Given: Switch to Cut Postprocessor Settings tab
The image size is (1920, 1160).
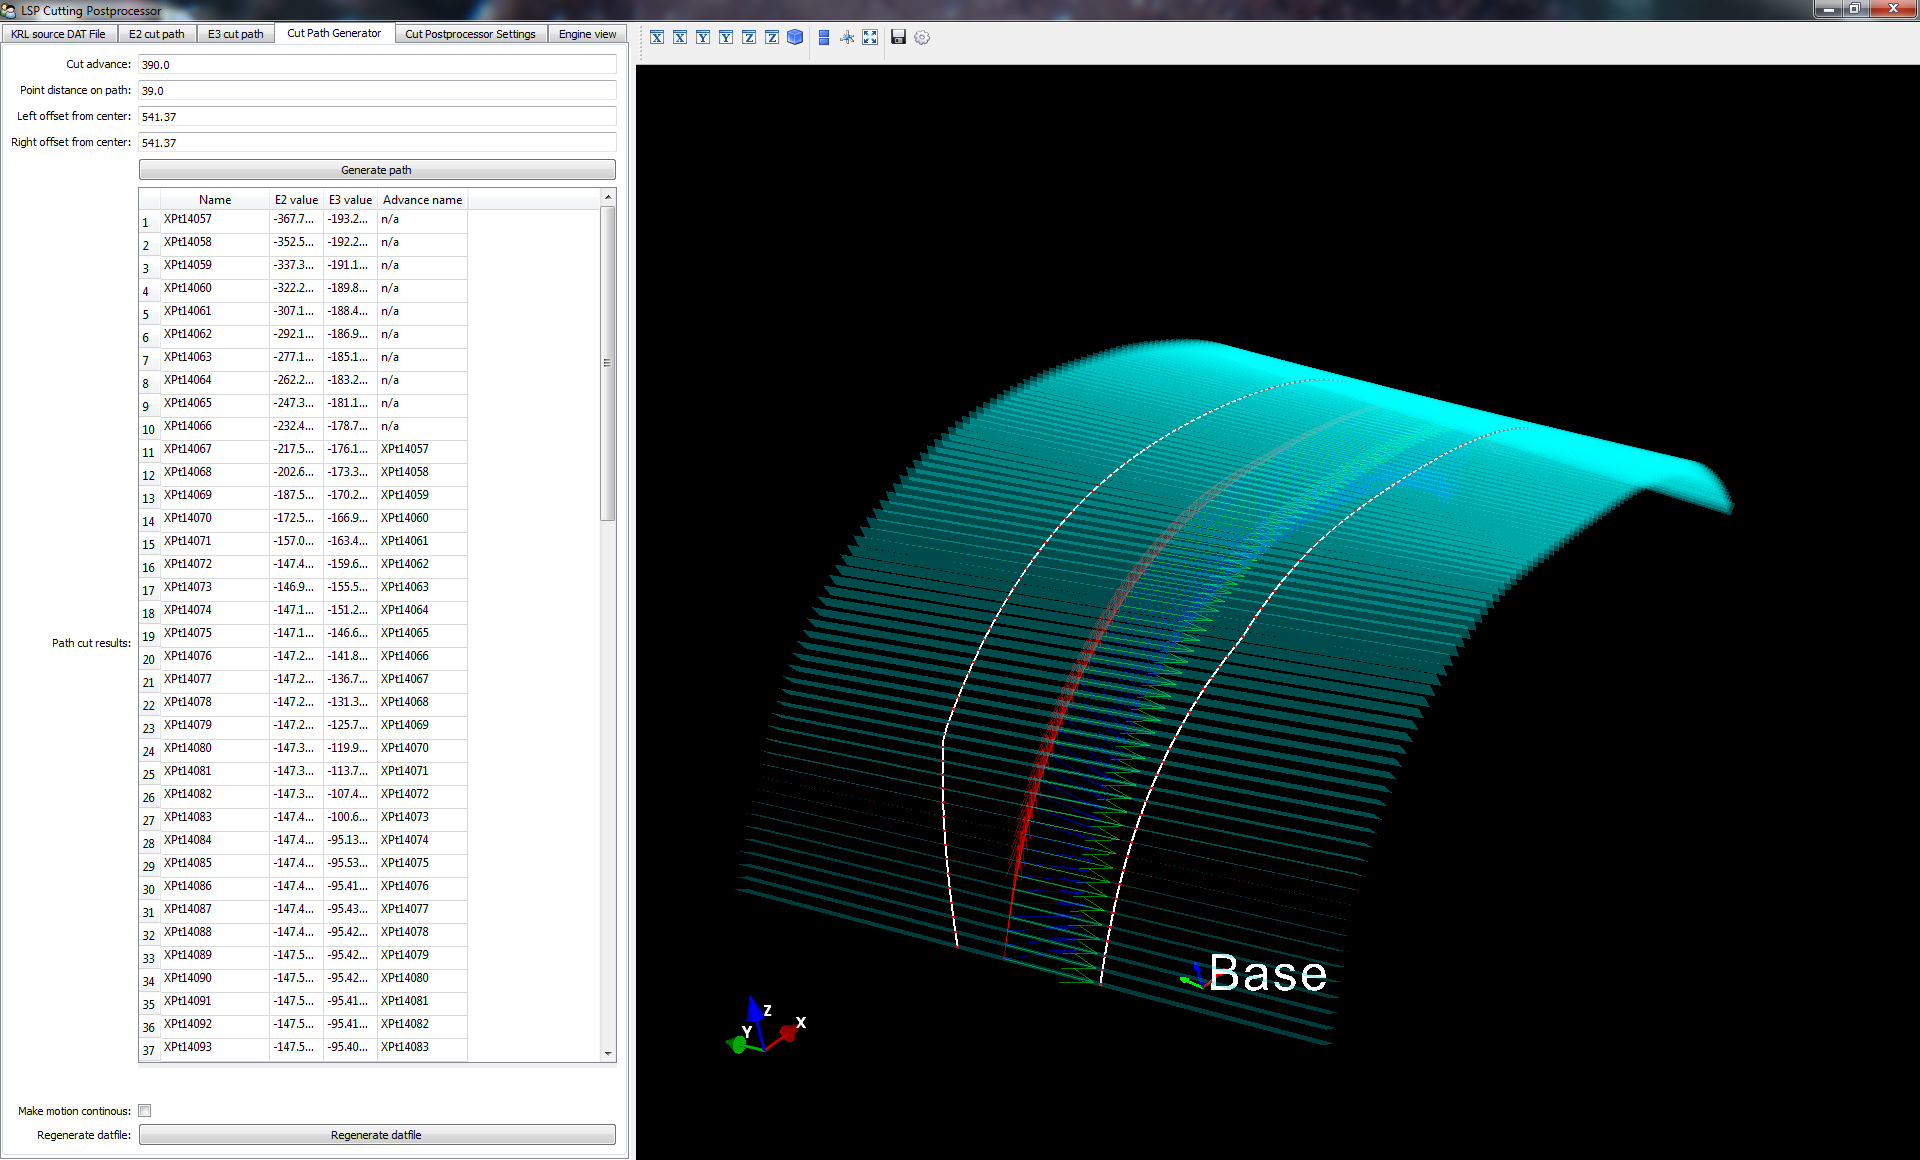Looking at the screenshot, I should click(470, 34).
